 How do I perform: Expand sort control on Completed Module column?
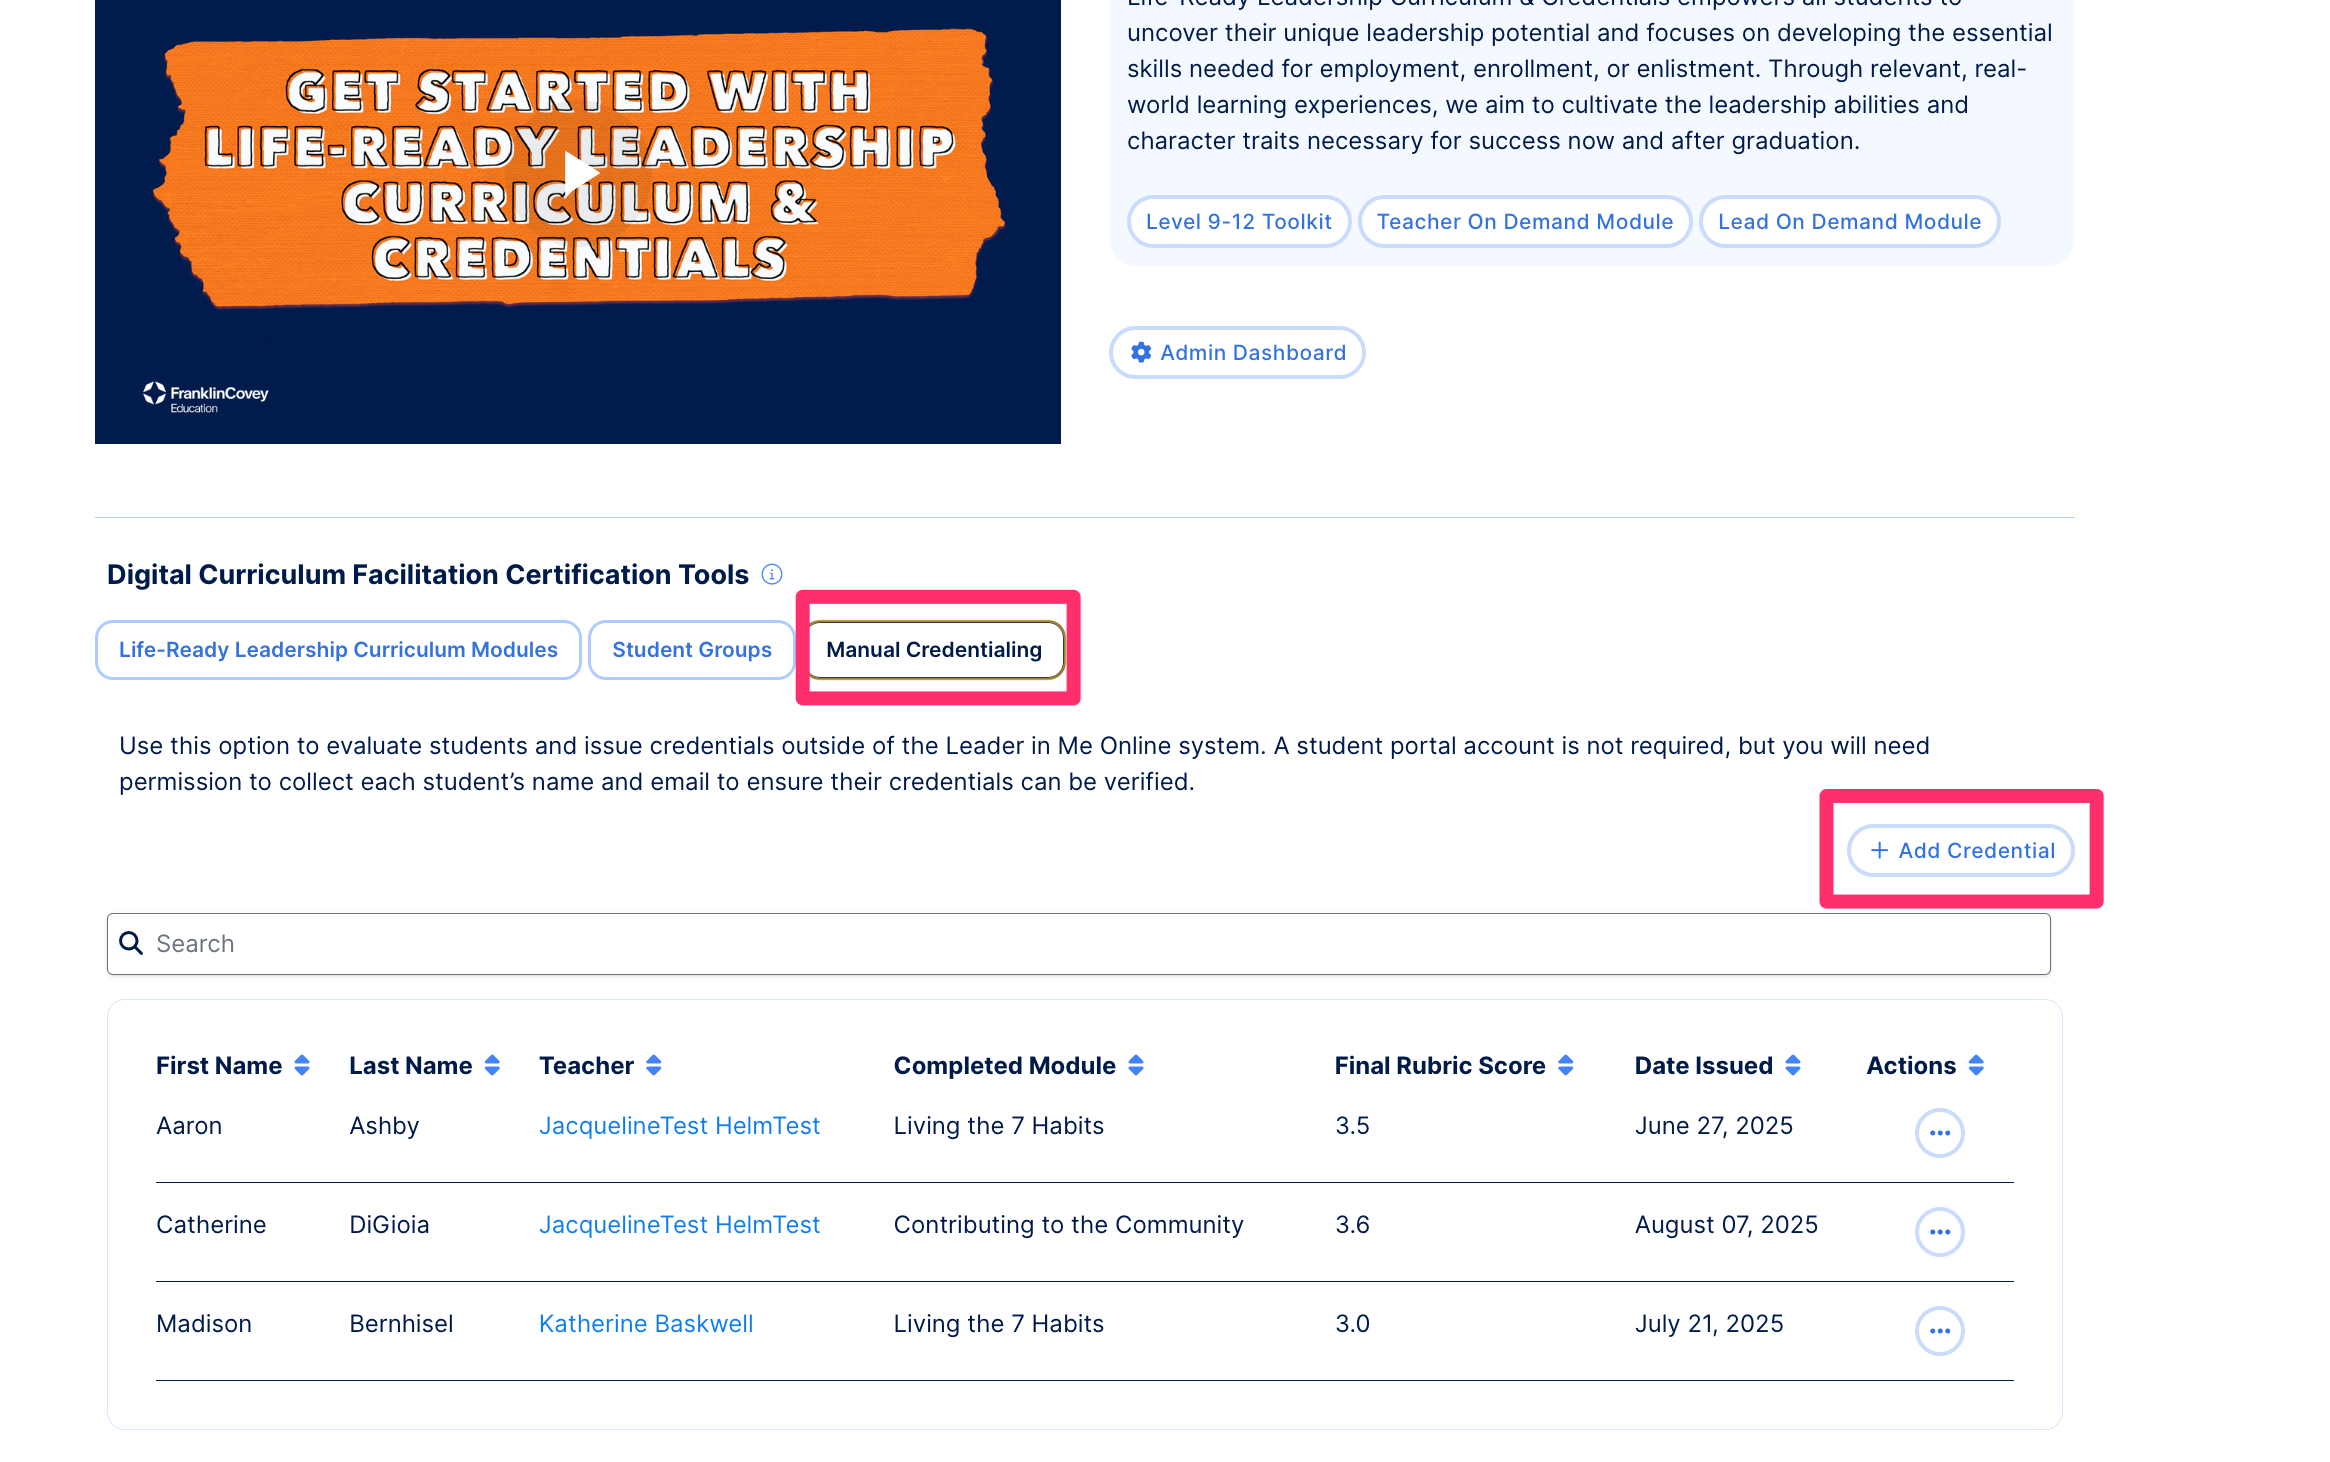click(x=1137, y=1065)
